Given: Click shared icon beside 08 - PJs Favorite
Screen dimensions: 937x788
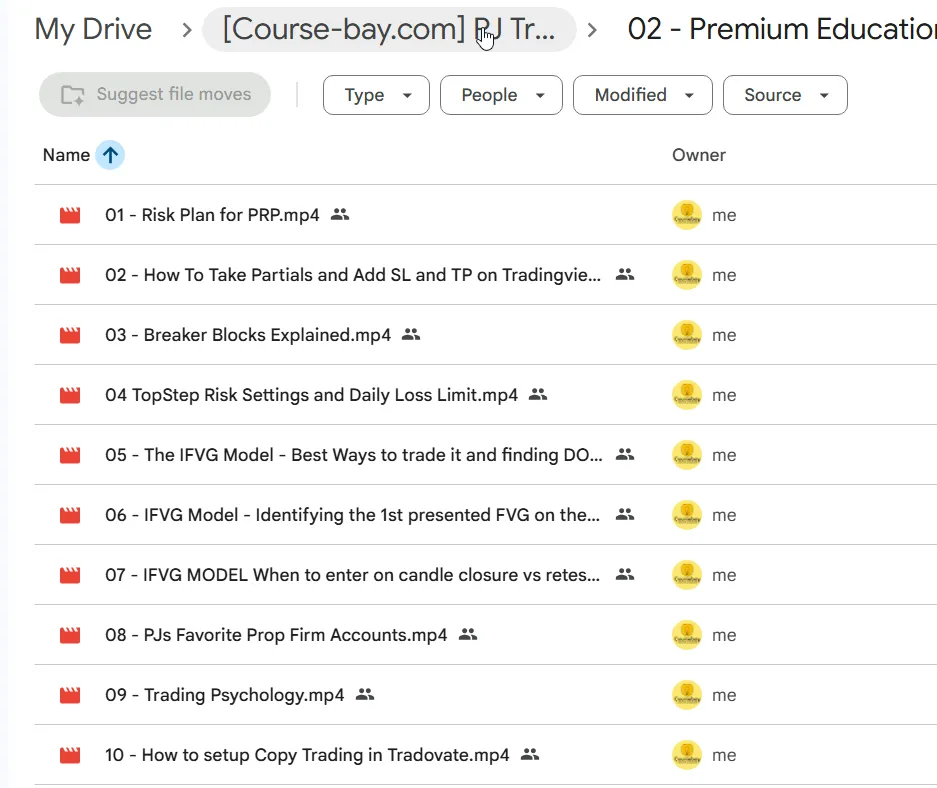Looking at the screenshot, I should [x=468, y=634].
